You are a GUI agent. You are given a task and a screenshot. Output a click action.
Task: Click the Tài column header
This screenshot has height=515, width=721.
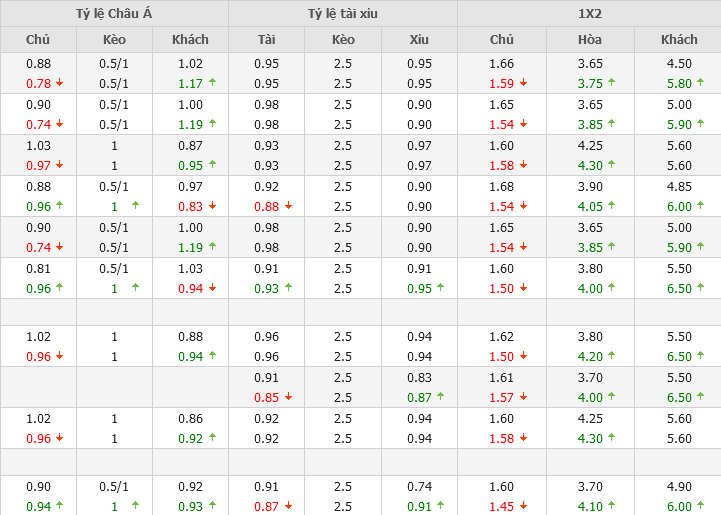coord(266,39)
